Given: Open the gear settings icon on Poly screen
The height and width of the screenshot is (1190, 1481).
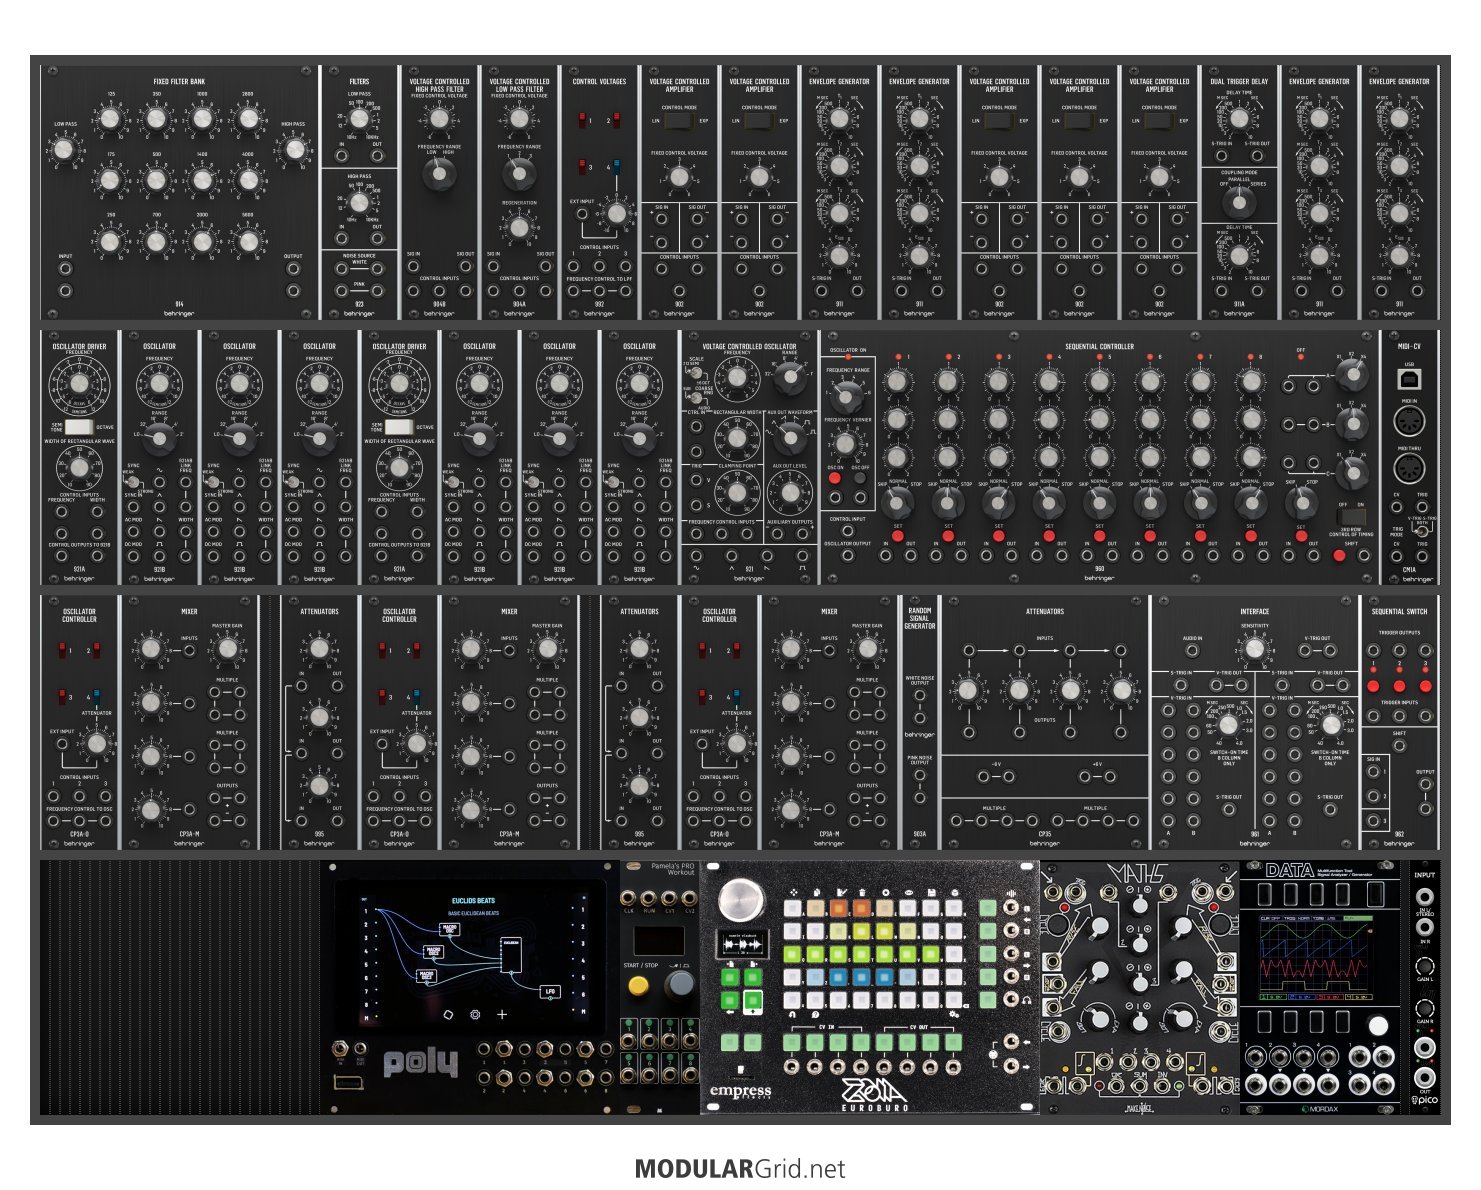Looking at the screenshot, I should 475,1014.
